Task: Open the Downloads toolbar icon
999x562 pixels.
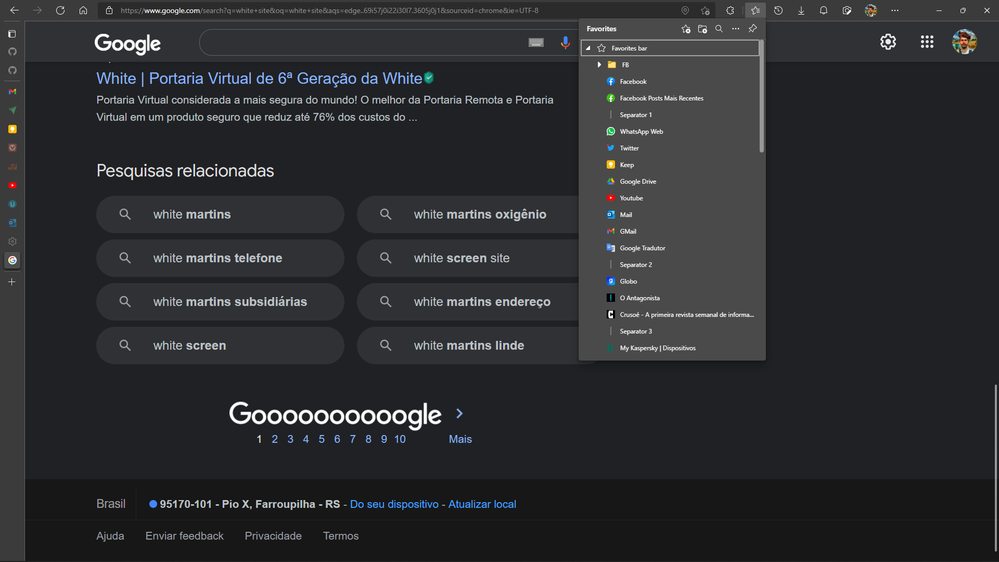Action: coord(801,10)
